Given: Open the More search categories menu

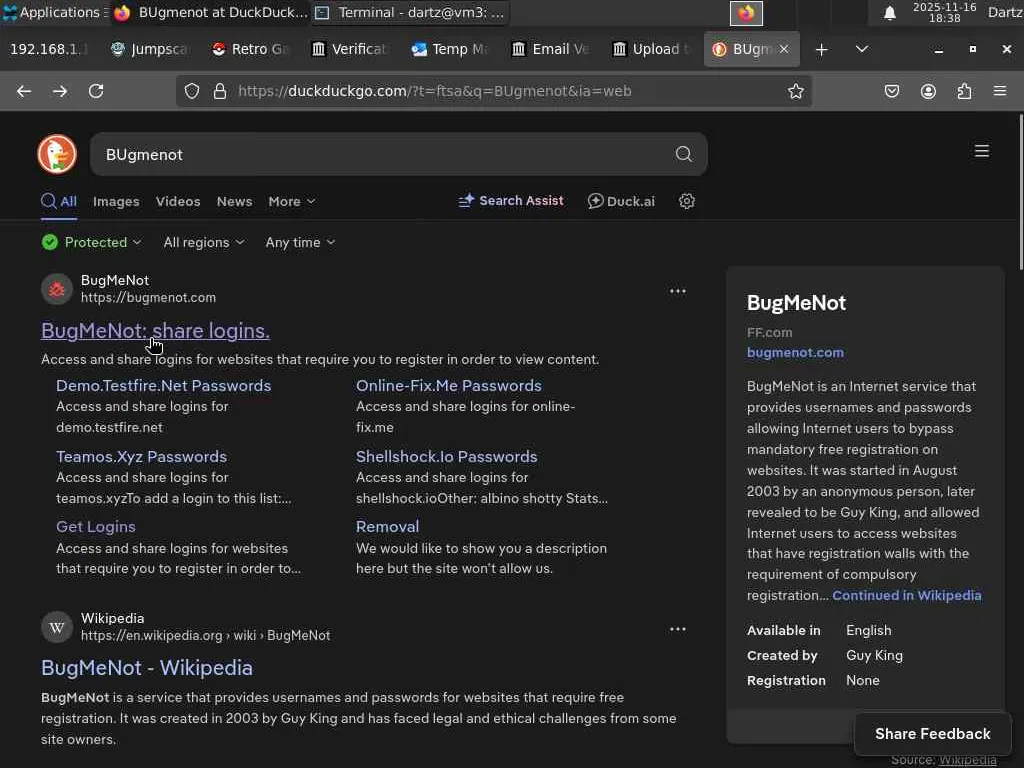Looking at the screenshot, I should point(291,201).
